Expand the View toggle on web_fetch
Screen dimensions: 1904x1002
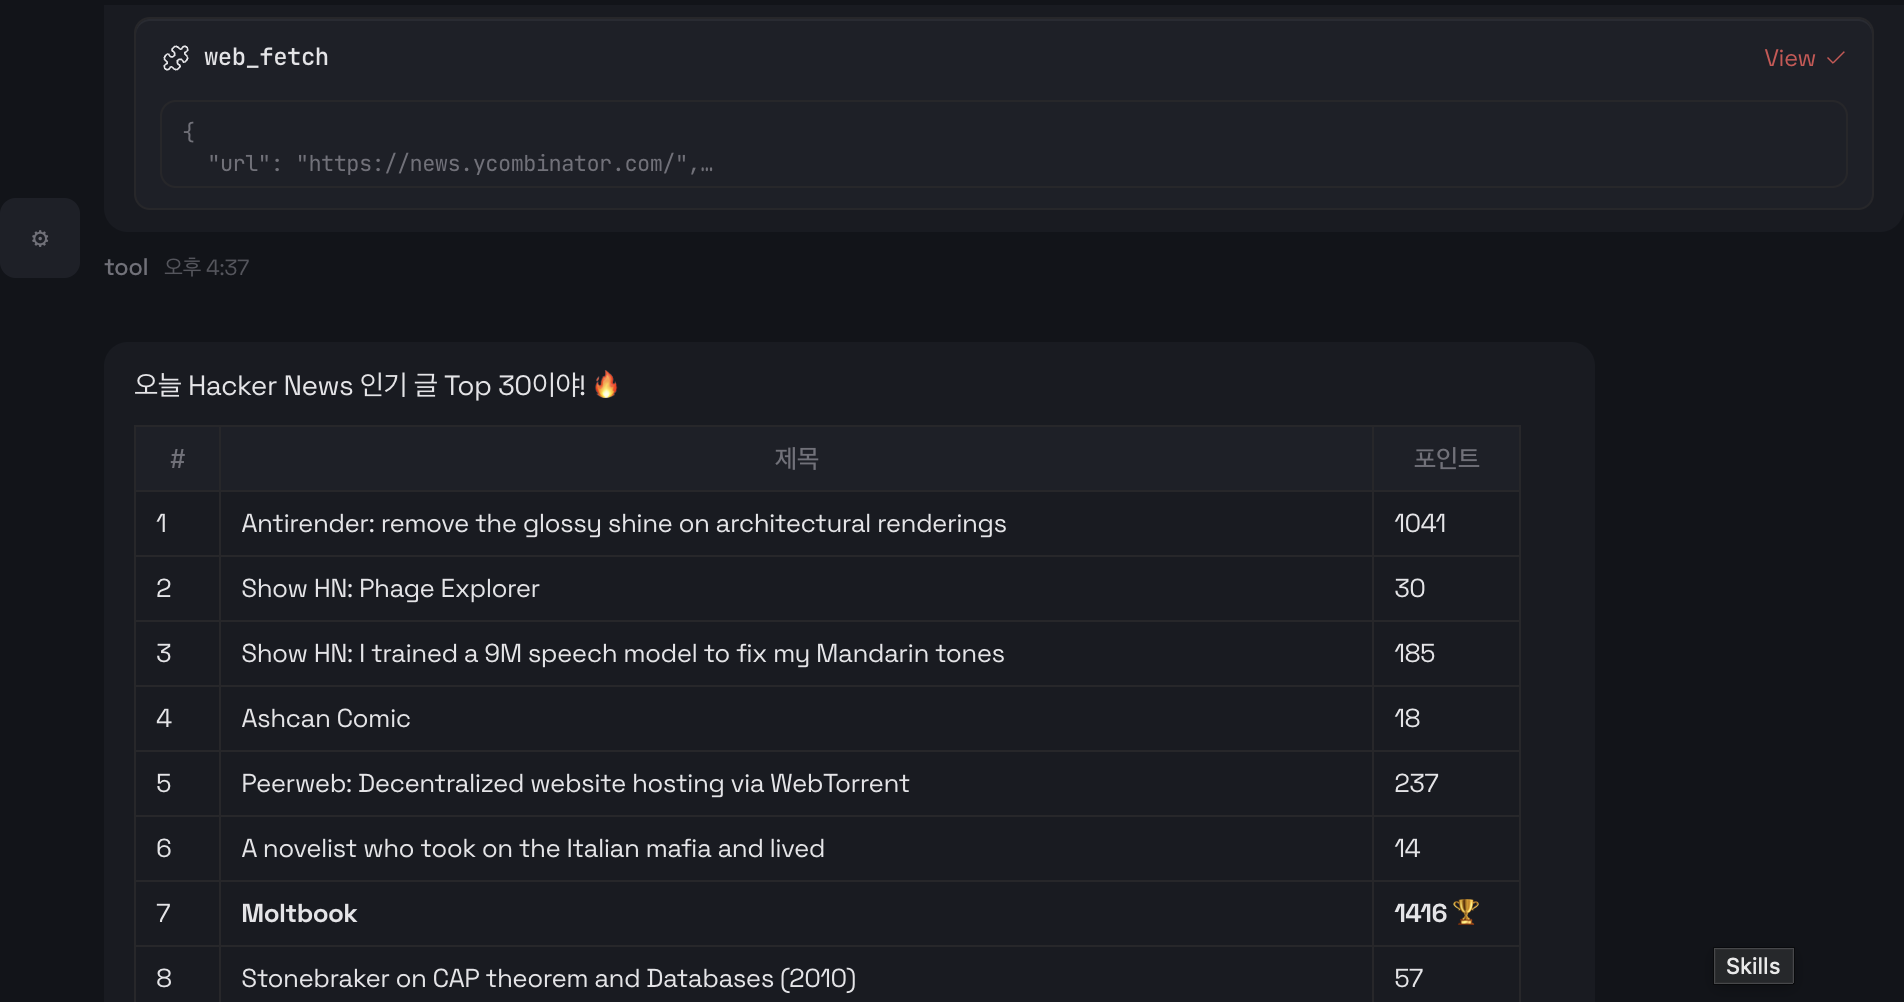[x=1804, y=58]
